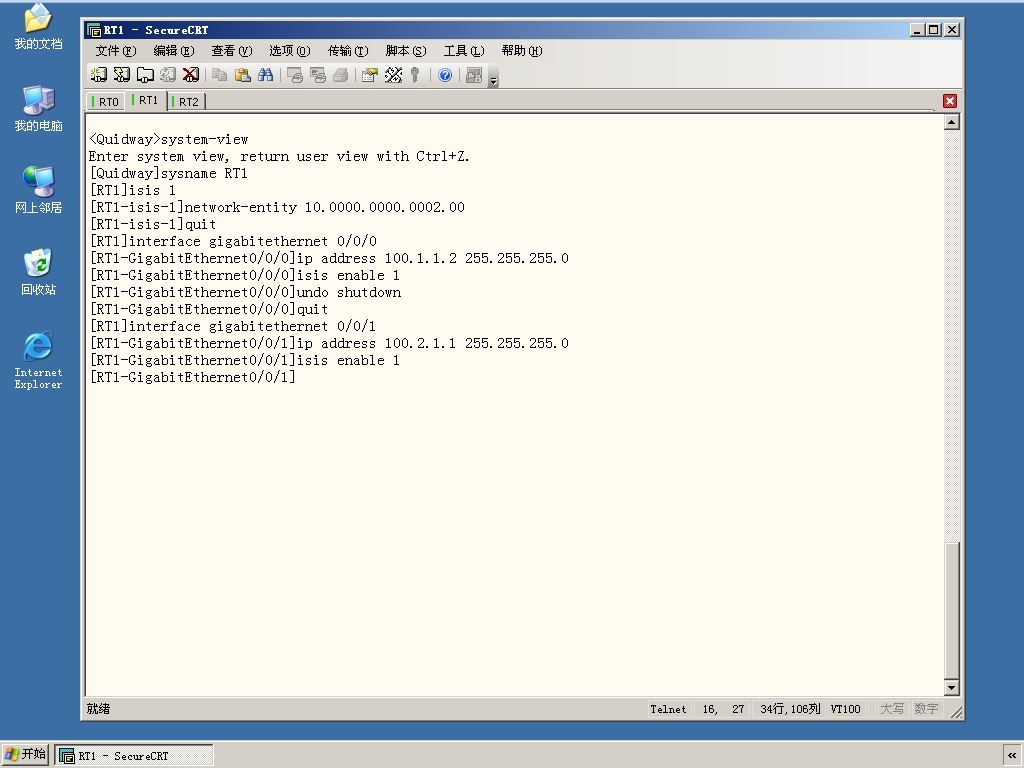Image resolution: width=1024 pixels, height=768 pixels.
Task: Click the Telnet status bar entry
Action: (x=668, y=709)
